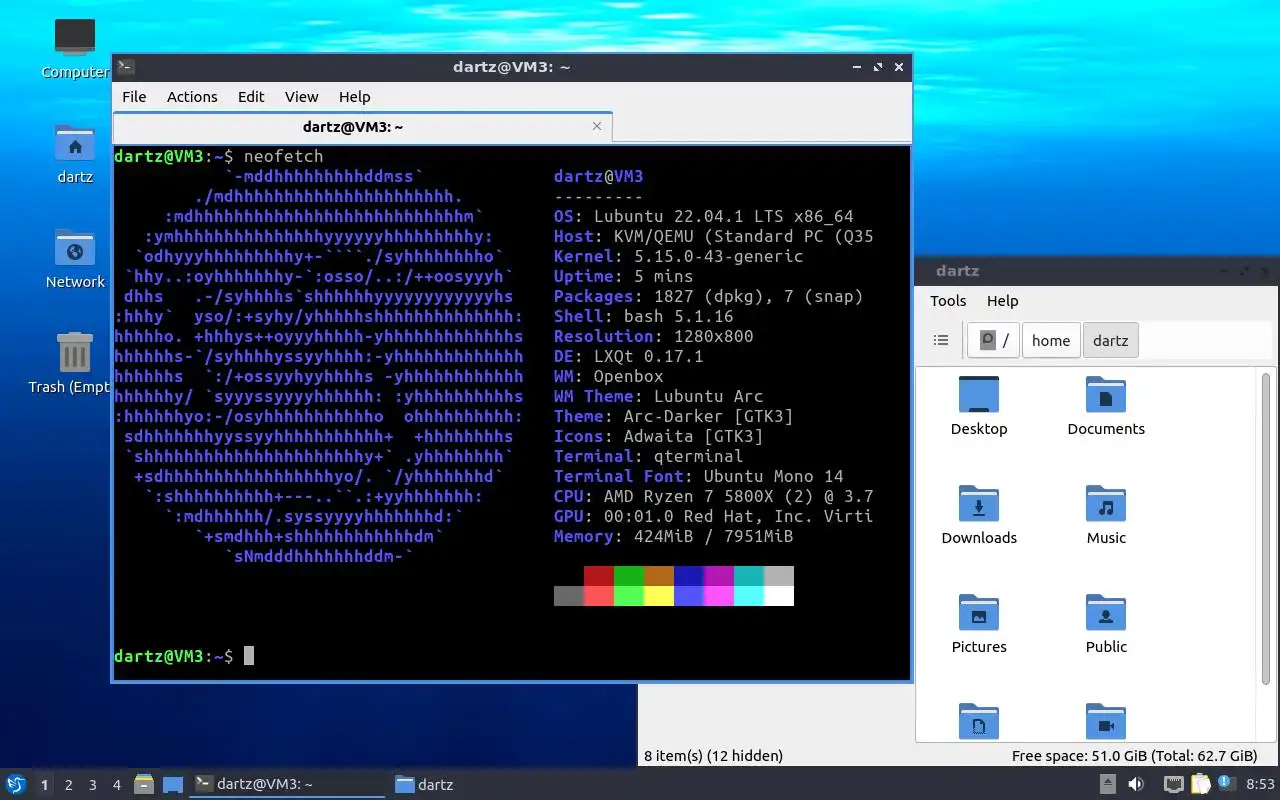This screenshot has height=800, width=1280.
Task: Select the Pictures folder in file manager
Action: click(979, 625)
